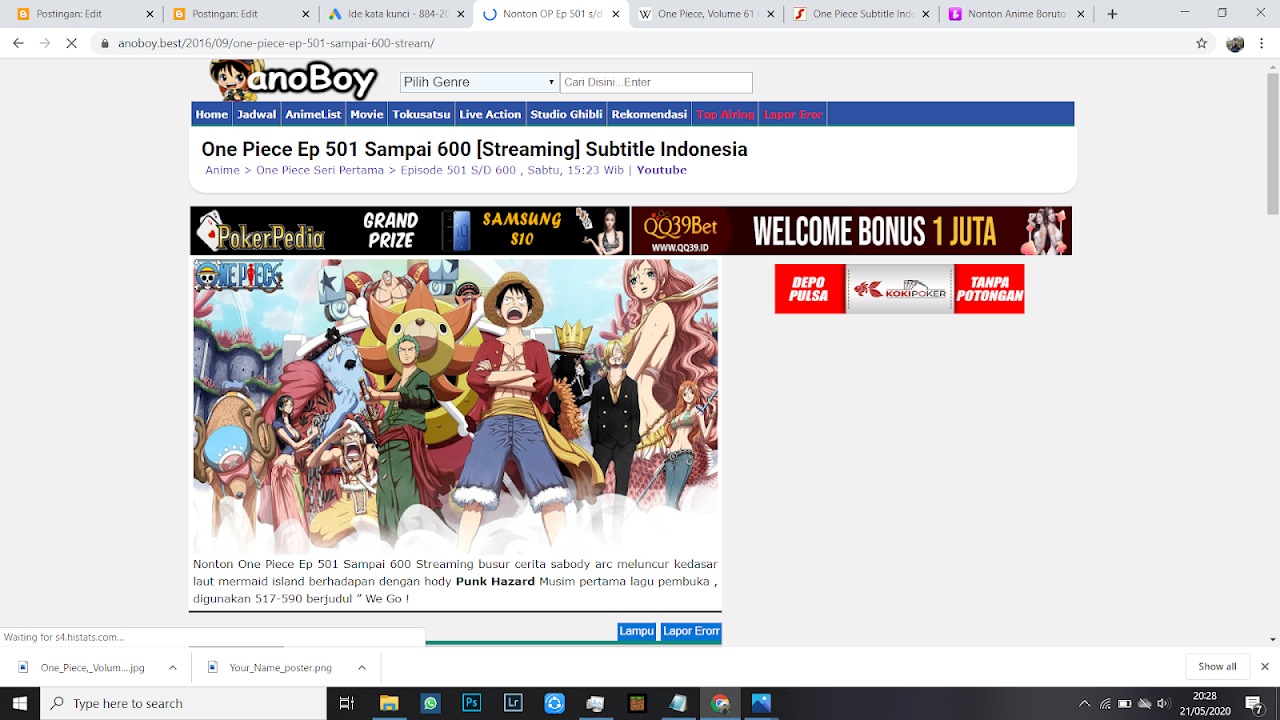Viewport: 1280px width, 720px height.
Task: Click the QQ39Bet Welcome Bonus banner
Action: pyautogui.click(x=852, y=231)
